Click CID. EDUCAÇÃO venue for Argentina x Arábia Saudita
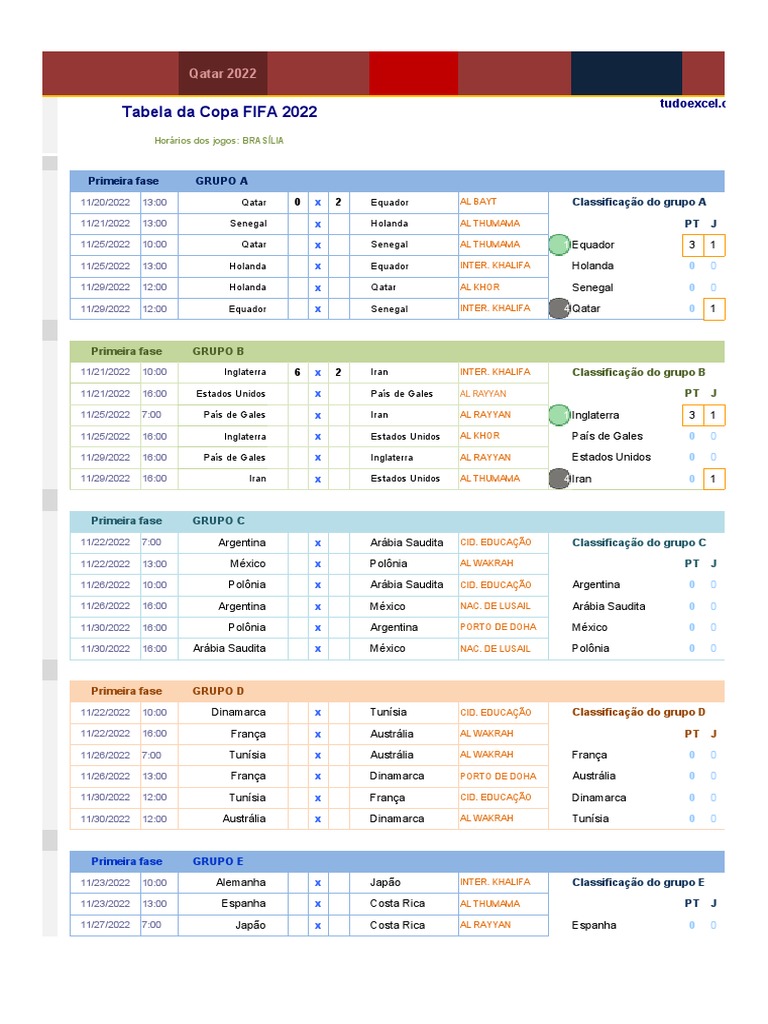The width and height of the screenshot is (768, 1024). coord(496,542)
